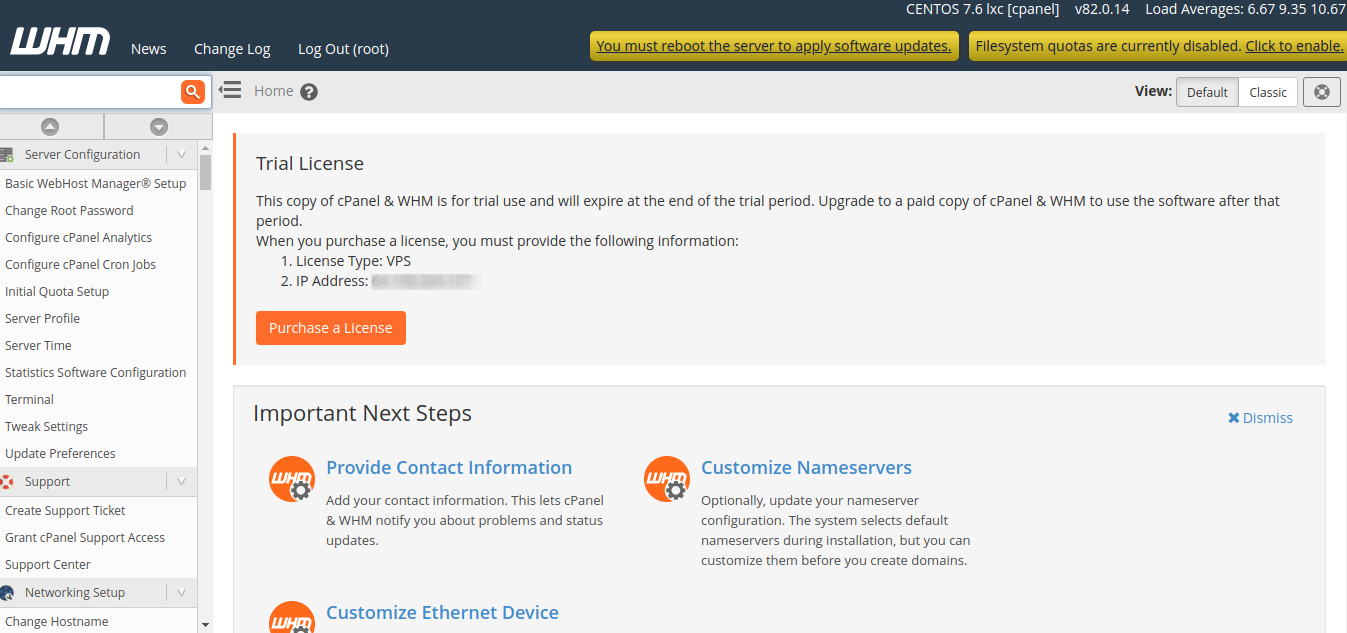This screenshot has width=1347, height=633.
Task: Click the 'CENTOS 7.6 lxc [cpanel]' text
Action: [x=982, y=9]
